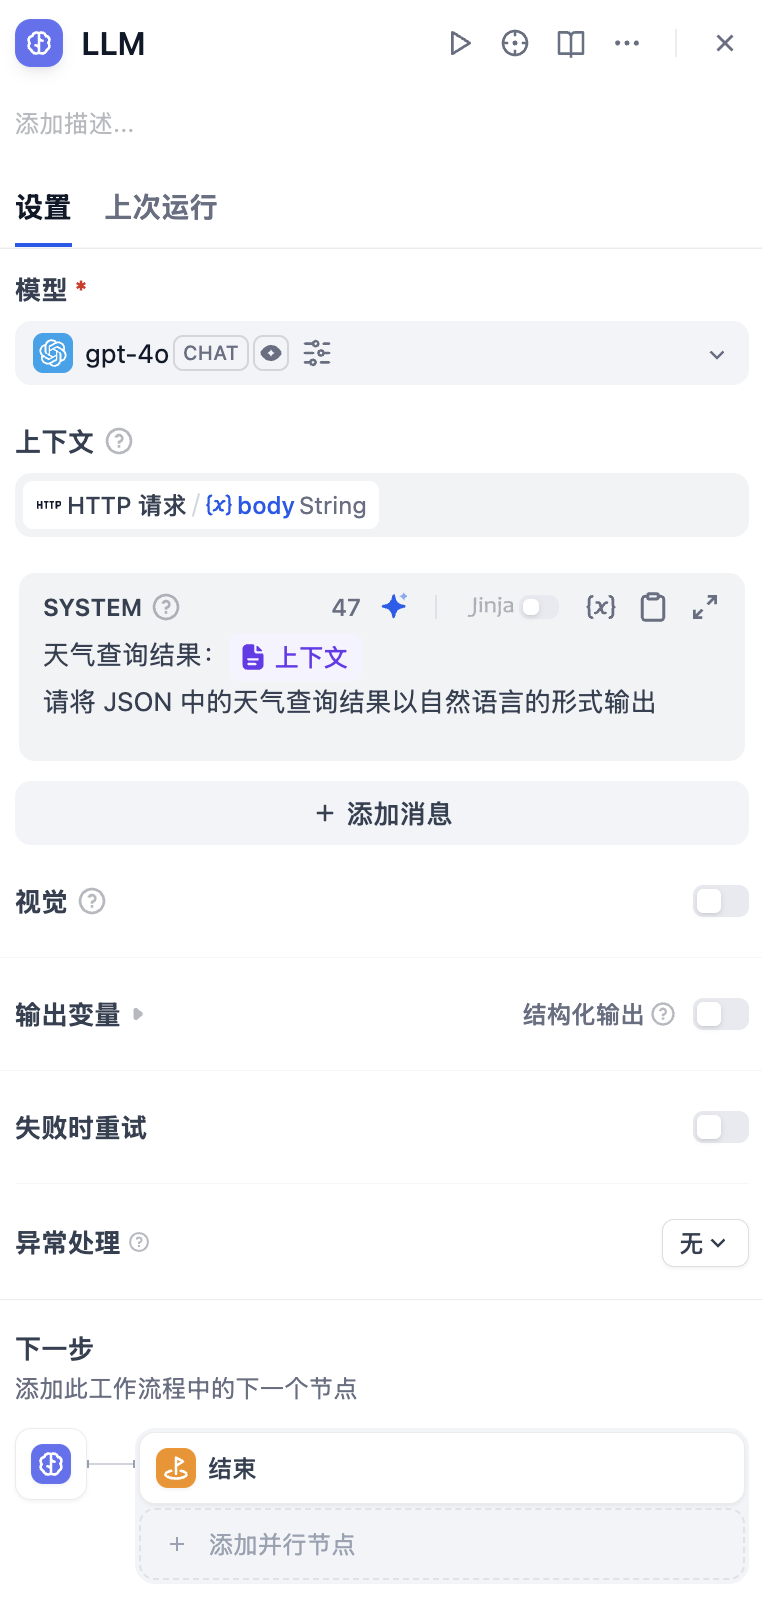762x1602 pixels.
Task: Insert variable in SYSTEM prompt
Action: tap(600, 606)
